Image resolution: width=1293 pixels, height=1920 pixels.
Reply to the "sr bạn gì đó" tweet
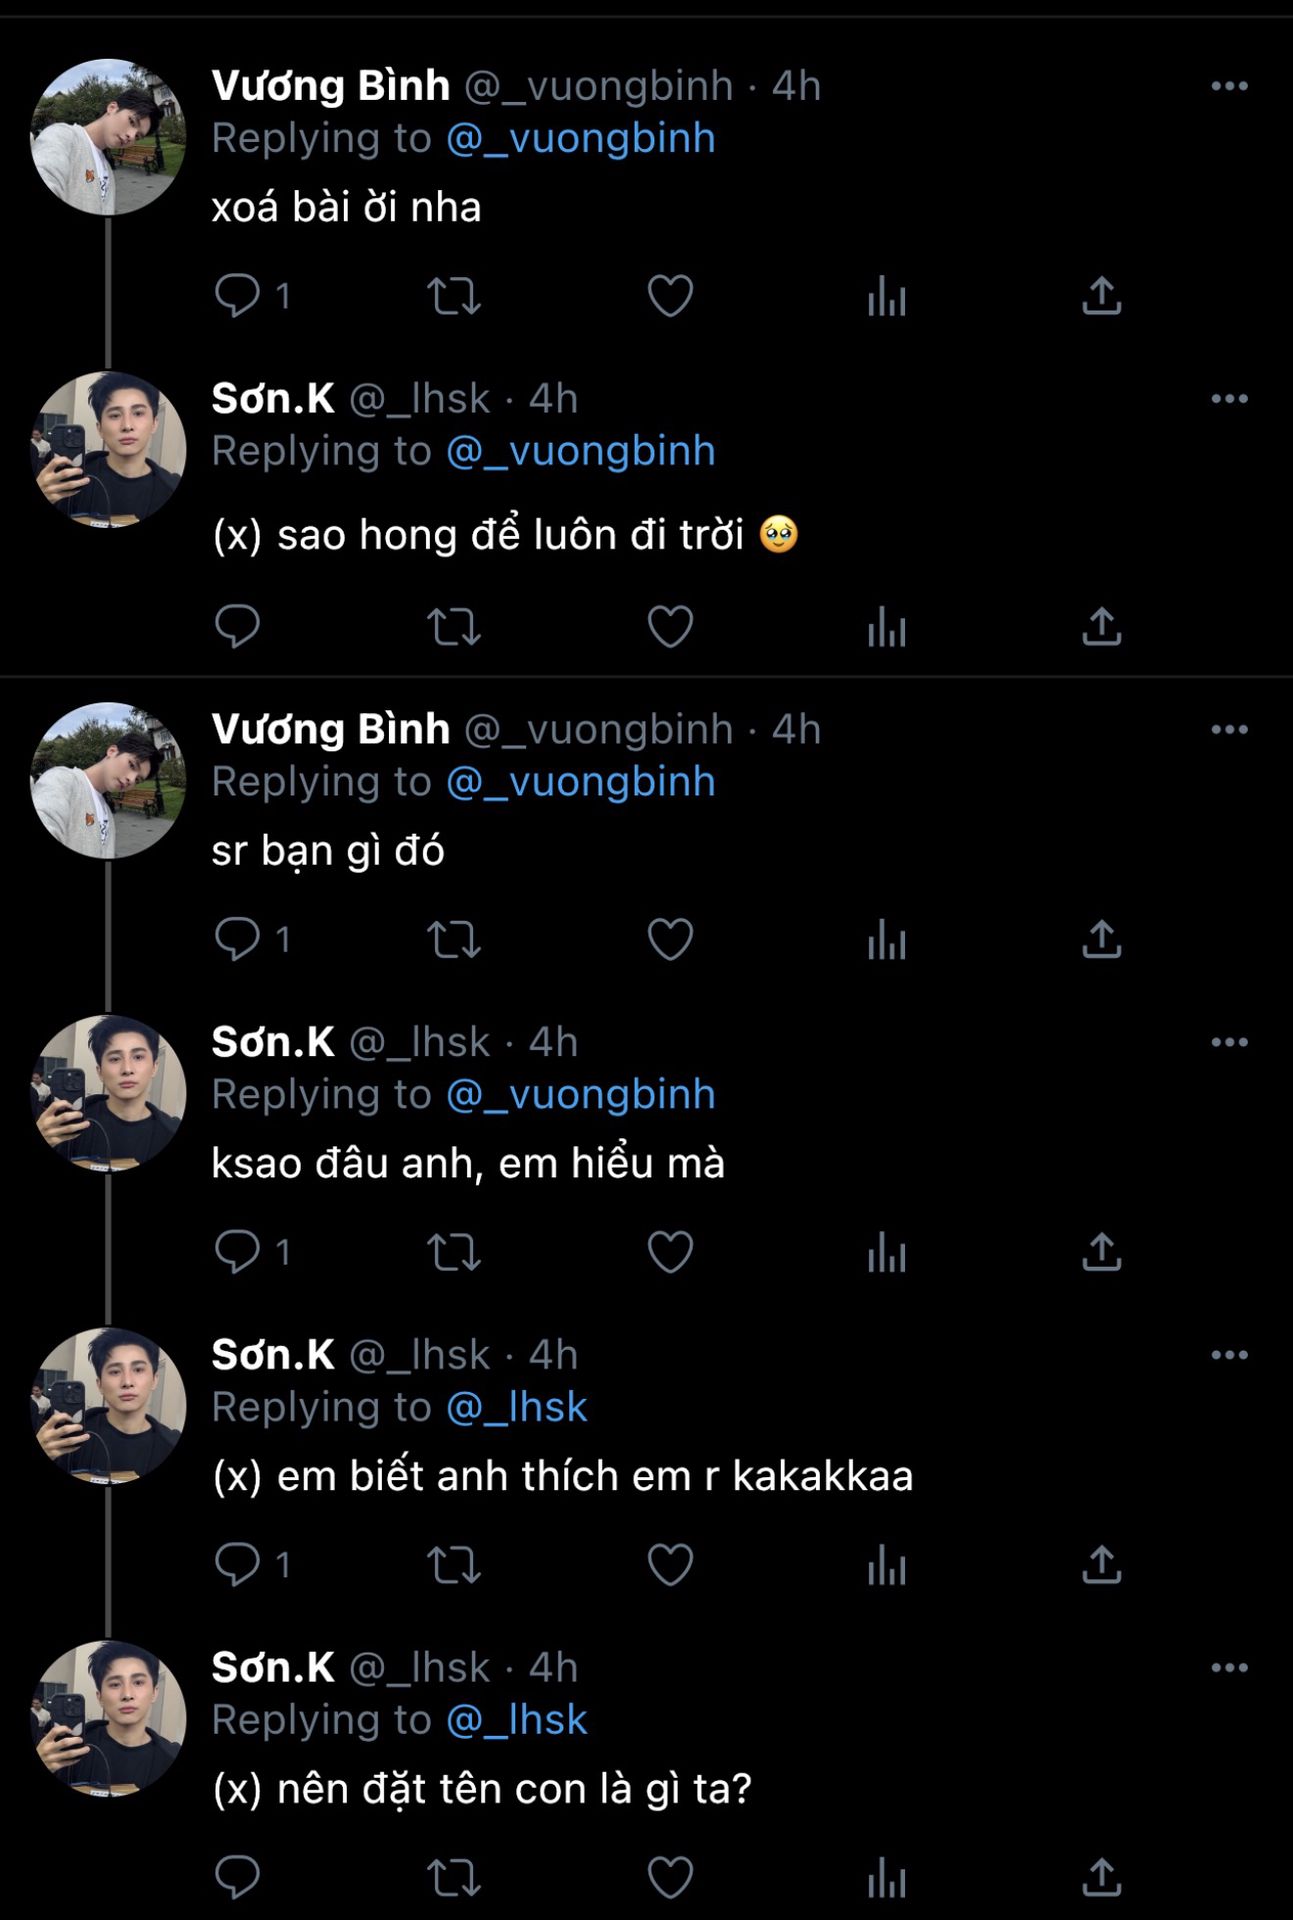coord(238,939)
